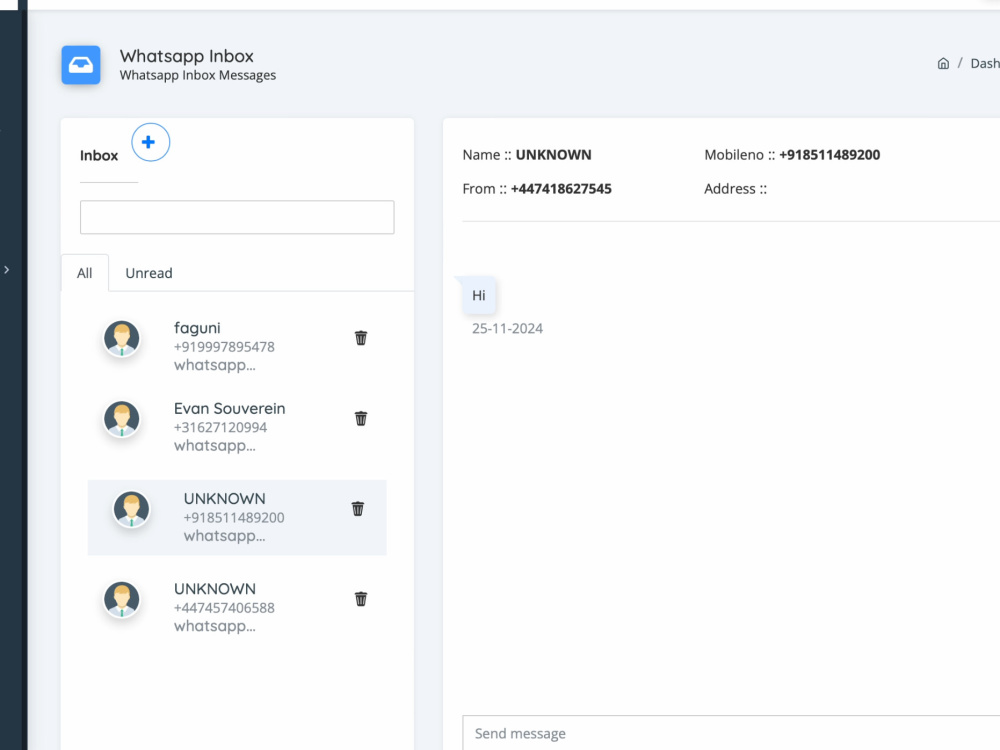The width and height of the screenshot is (1000, 750).
Task: Select phone number +919997895478
Action: [x=224, y=347]
